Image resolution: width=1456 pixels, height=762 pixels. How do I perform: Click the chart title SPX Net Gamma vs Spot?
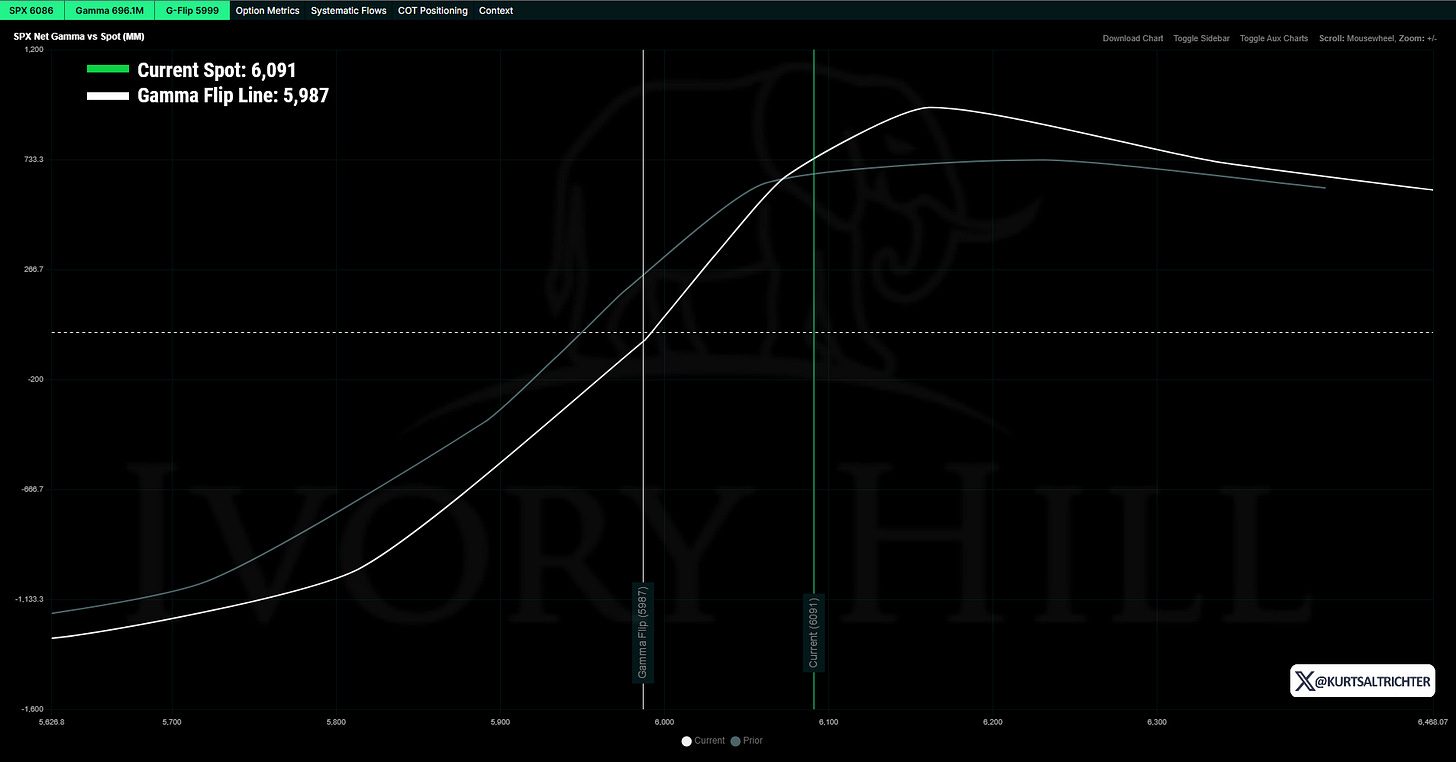pyautogui.click(x=78, y=37)
